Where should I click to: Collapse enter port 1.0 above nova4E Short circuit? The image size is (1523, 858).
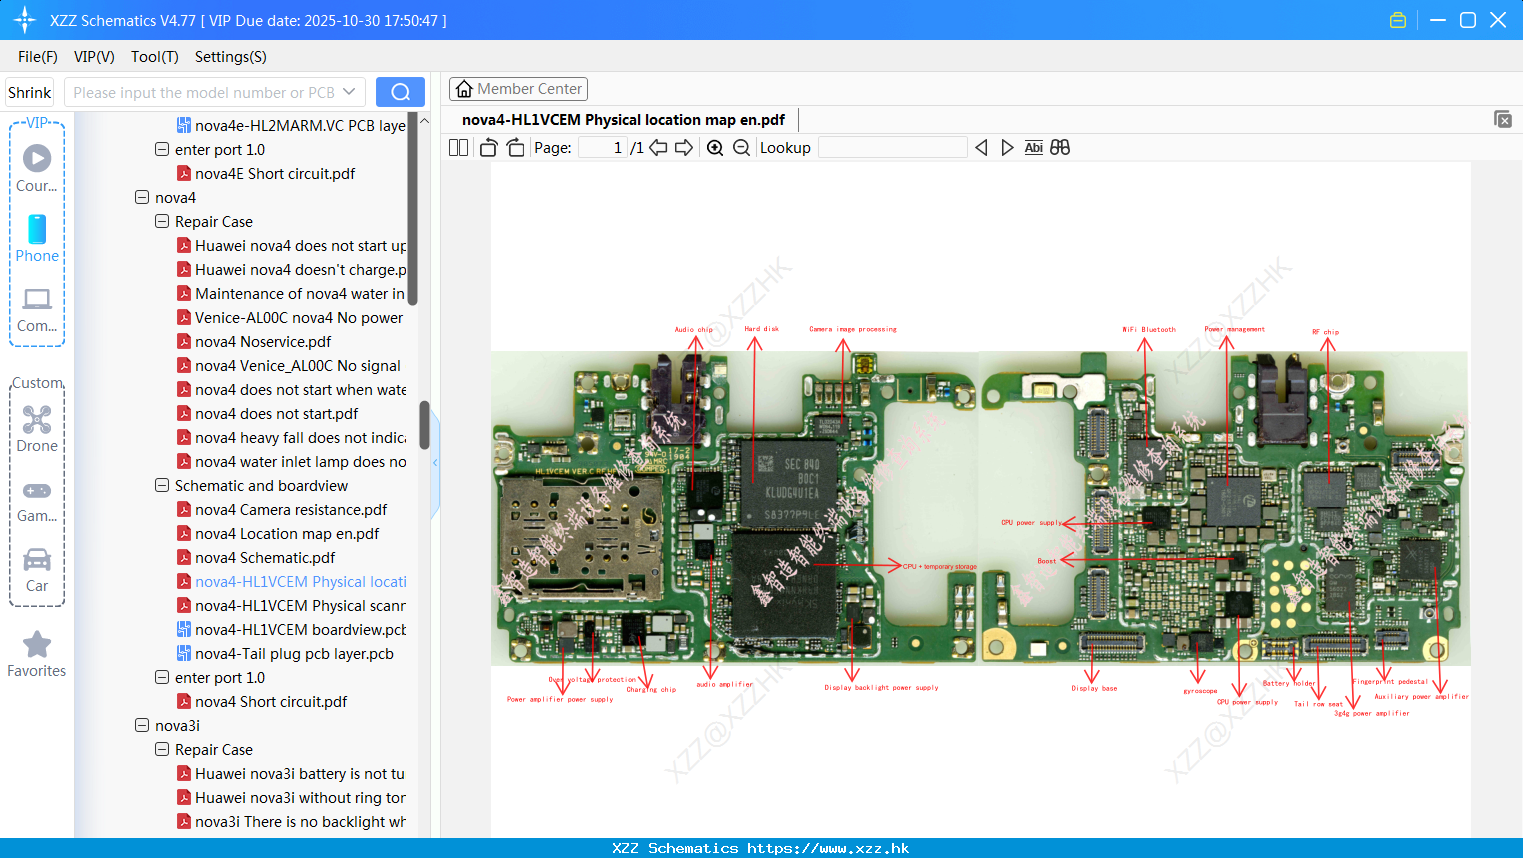pyautogui.click(x=162, y=150)
